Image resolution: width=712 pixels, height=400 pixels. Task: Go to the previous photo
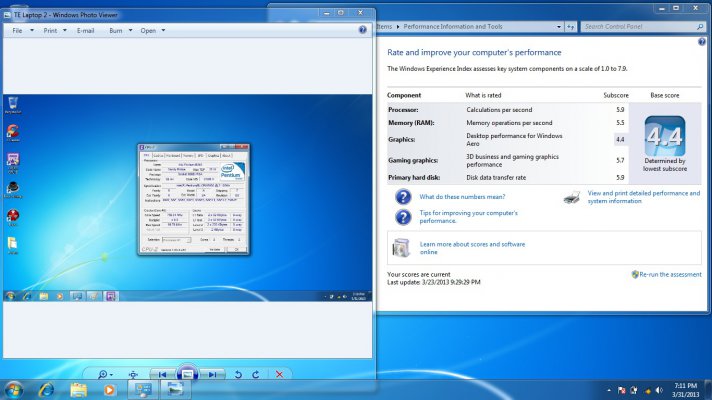tap(162, 375)
